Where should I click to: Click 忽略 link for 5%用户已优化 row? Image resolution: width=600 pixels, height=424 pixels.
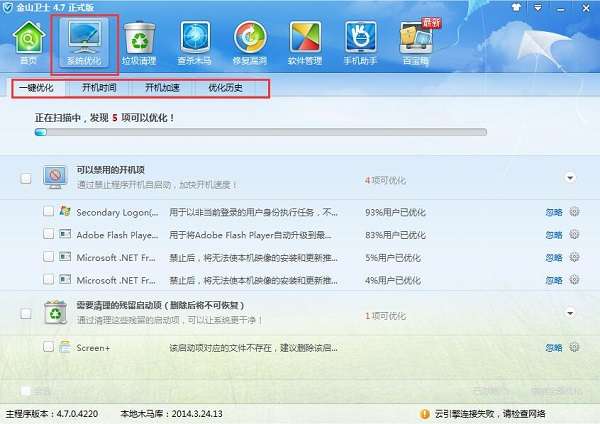[x=554, y=258]
